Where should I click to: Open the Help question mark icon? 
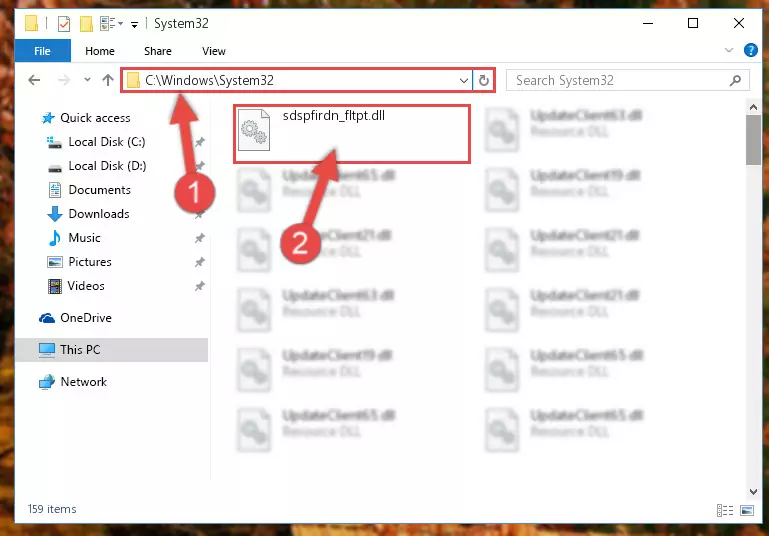(750, 50)
